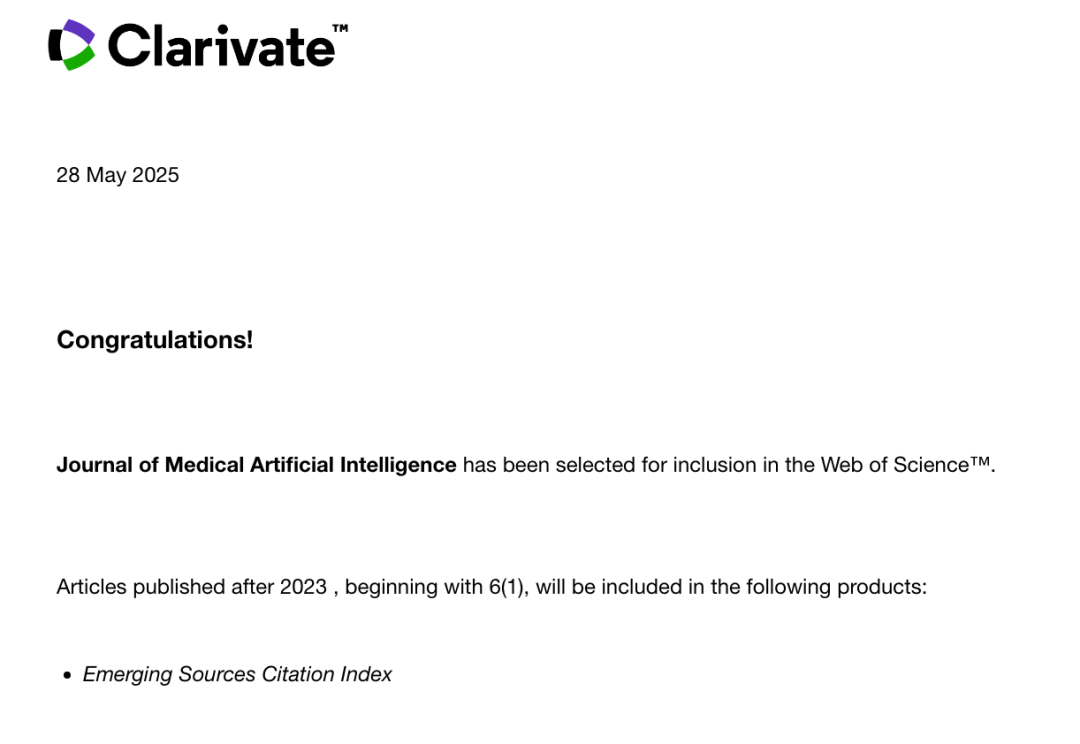Click the black segment of Clarivate logo
This screenshot has width=1080, height=744.
55,45
